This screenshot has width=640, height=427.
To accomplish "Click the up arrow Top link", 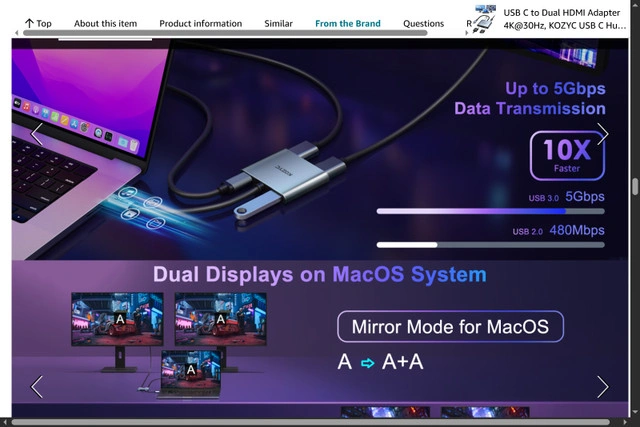I will [38, 23].
